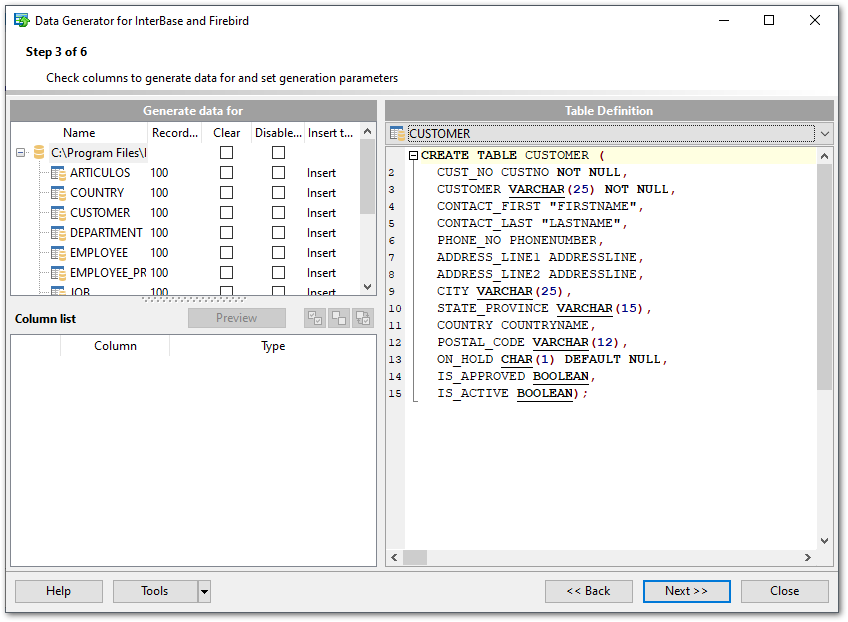
Task: Click the table tree vertical scrollbar thumb
Action: pos(368,176)
